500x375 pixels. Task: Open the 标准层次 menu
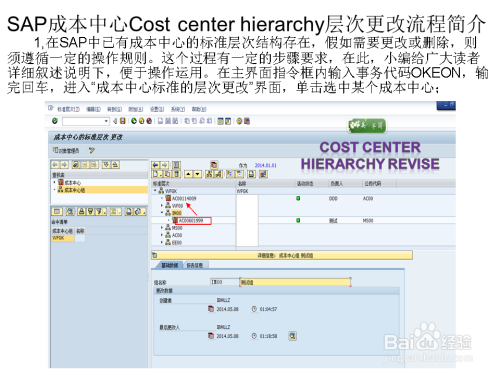tap(69, 109)
